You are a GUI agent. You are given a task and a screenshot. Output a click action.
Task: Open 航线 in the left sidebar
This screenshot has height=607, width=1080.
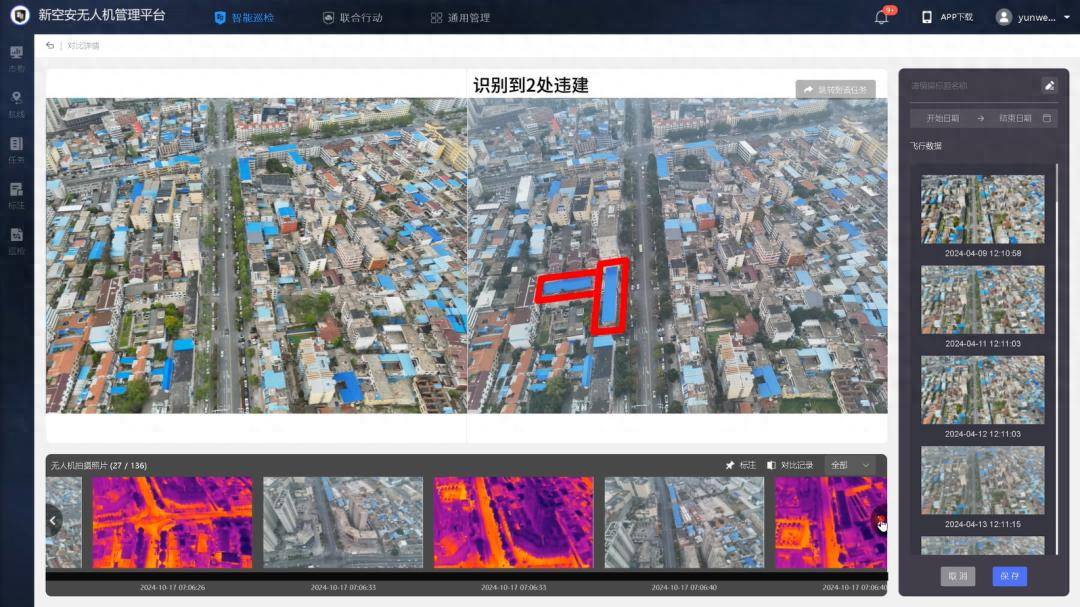16,103
